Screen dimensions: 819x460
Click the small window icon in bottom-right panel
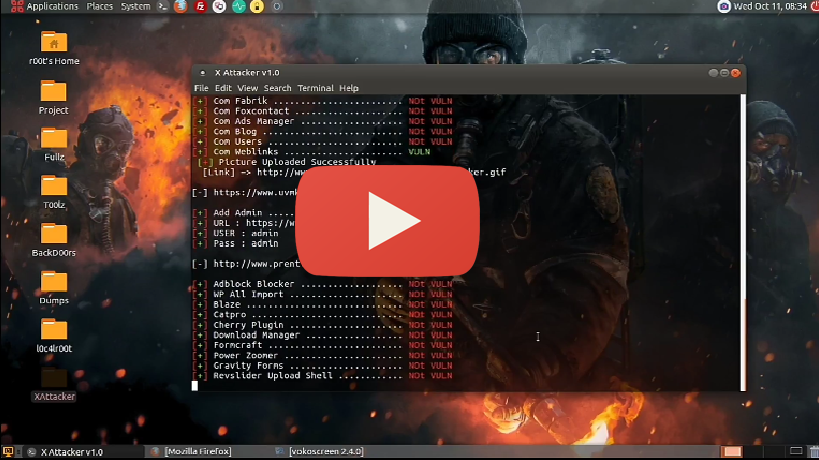[x=796, y=451]
